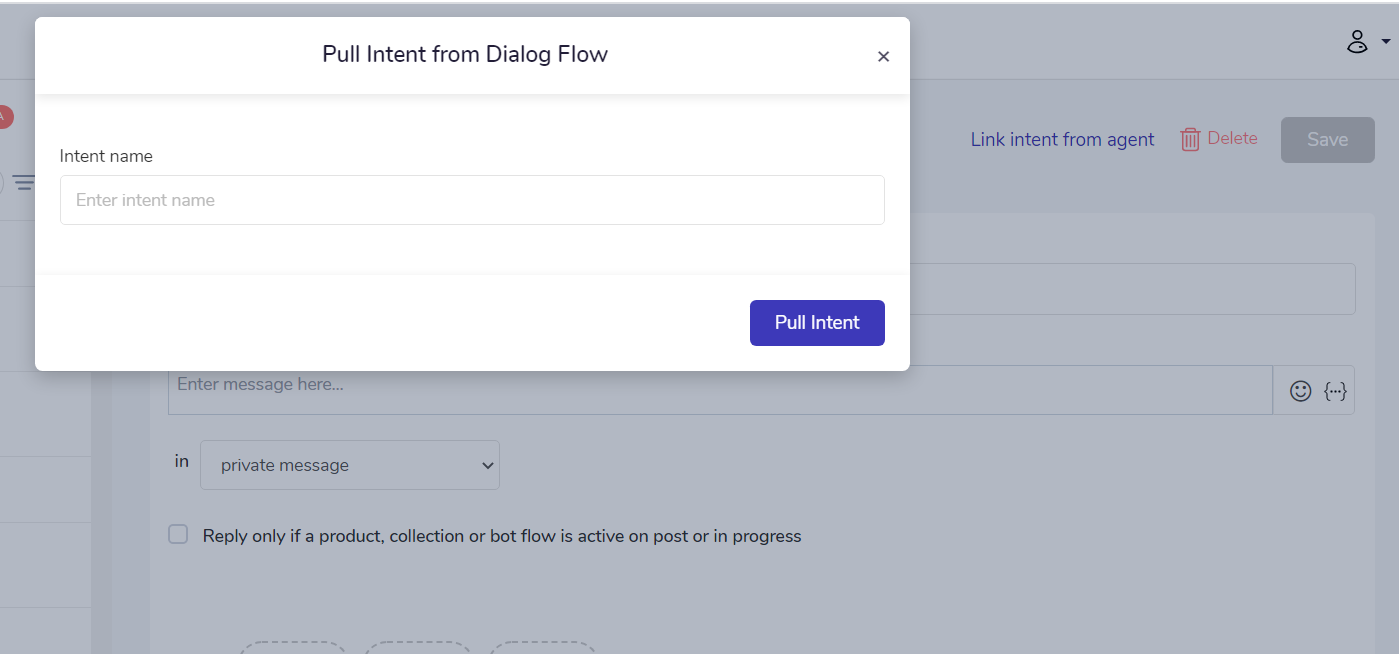Click the red badge in sidebar

tap(4, 117)
